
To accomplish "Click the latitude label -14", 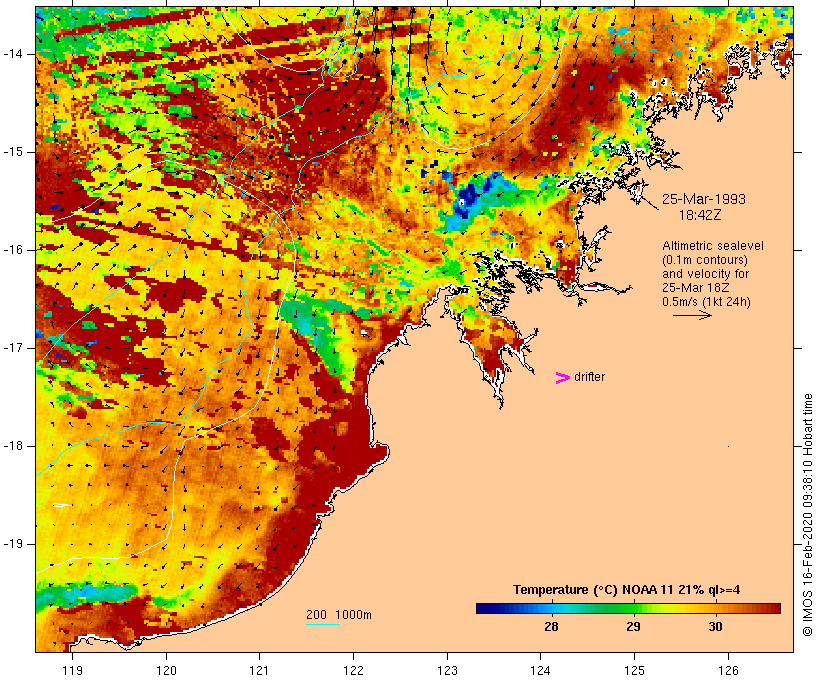I will click(x=12, y=54).
